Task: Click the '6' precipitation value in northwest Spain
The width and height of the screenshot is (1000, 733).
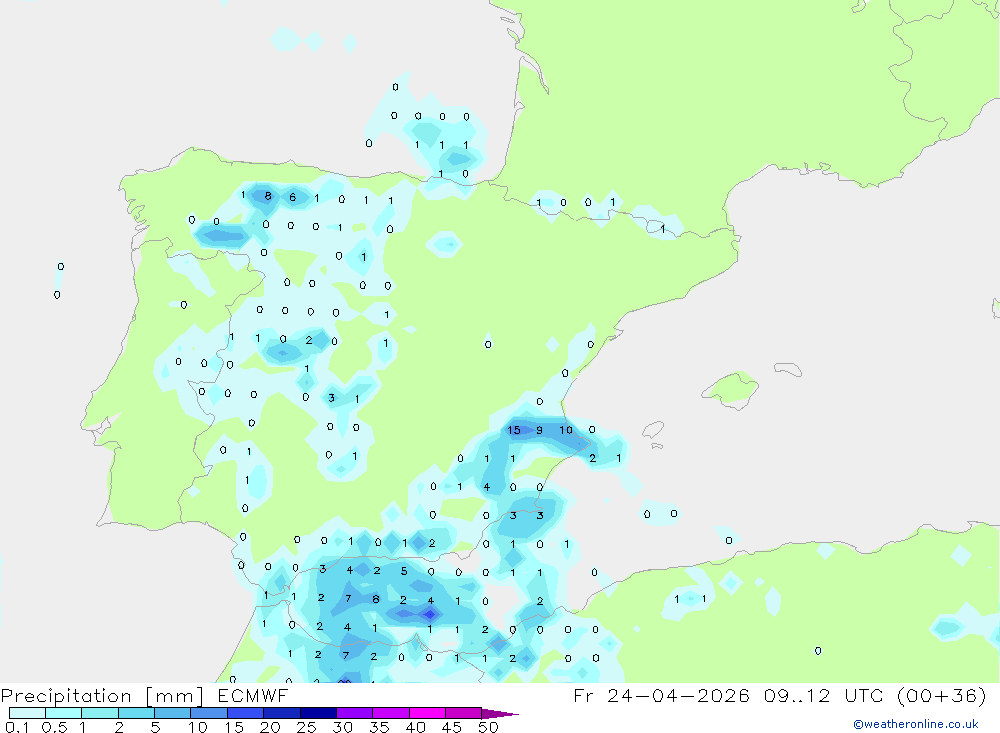Action: click(x=293, y=197)
